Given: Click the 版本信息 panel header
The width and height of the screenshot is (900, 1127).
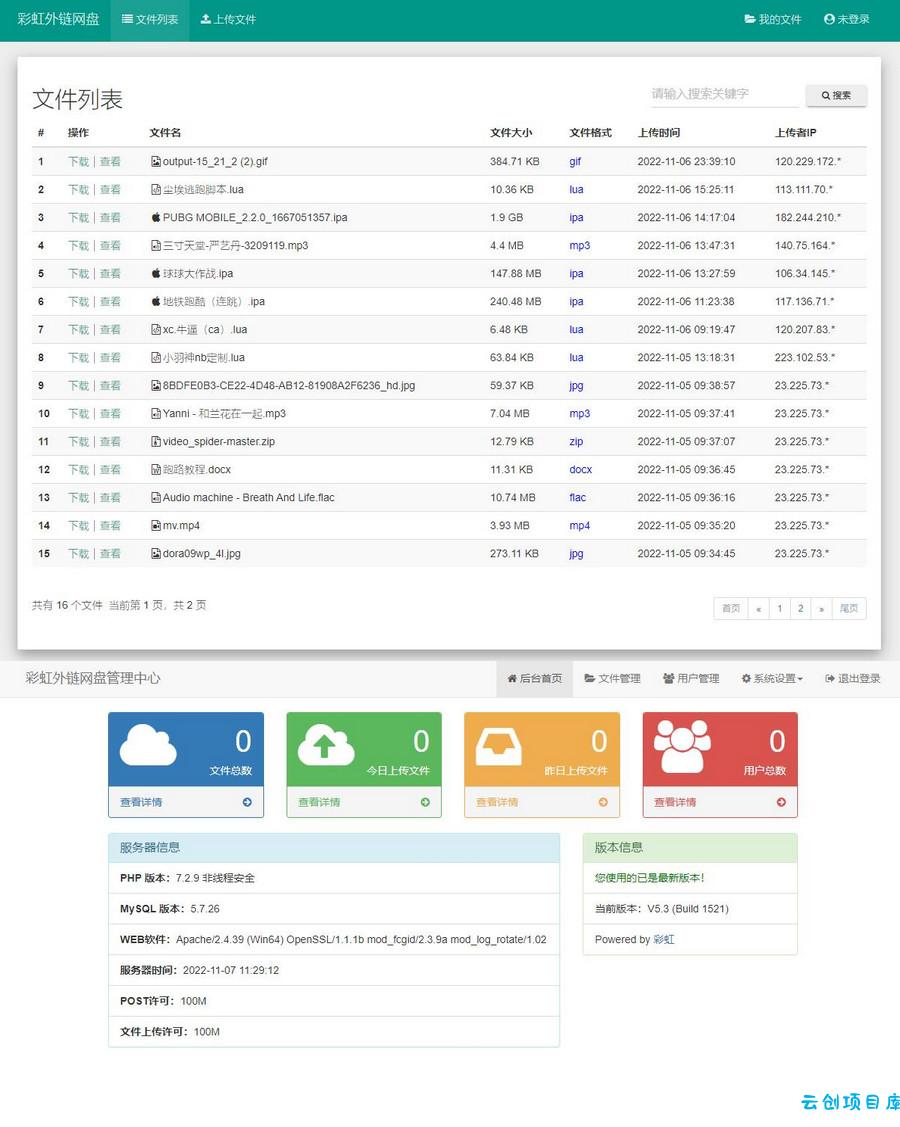Looking at the screenshot, I should 690,847.
